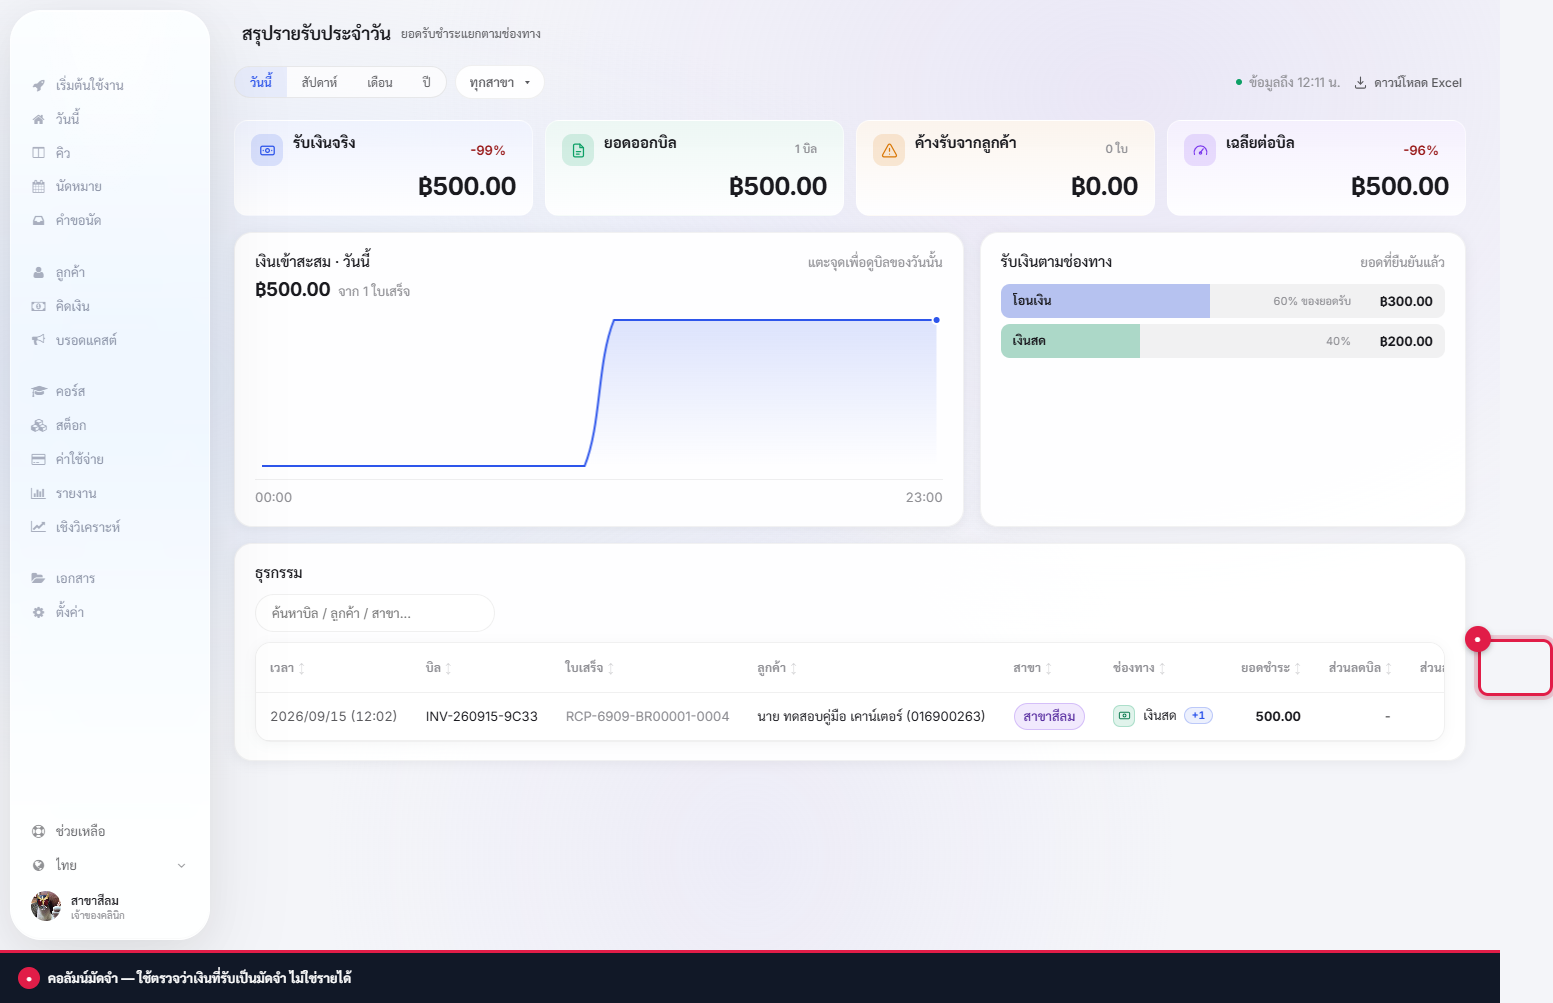1553x1003 pixels.
Task: Switch to the ปี period tab
Action: pyautogui.click(x=426, y=83)
